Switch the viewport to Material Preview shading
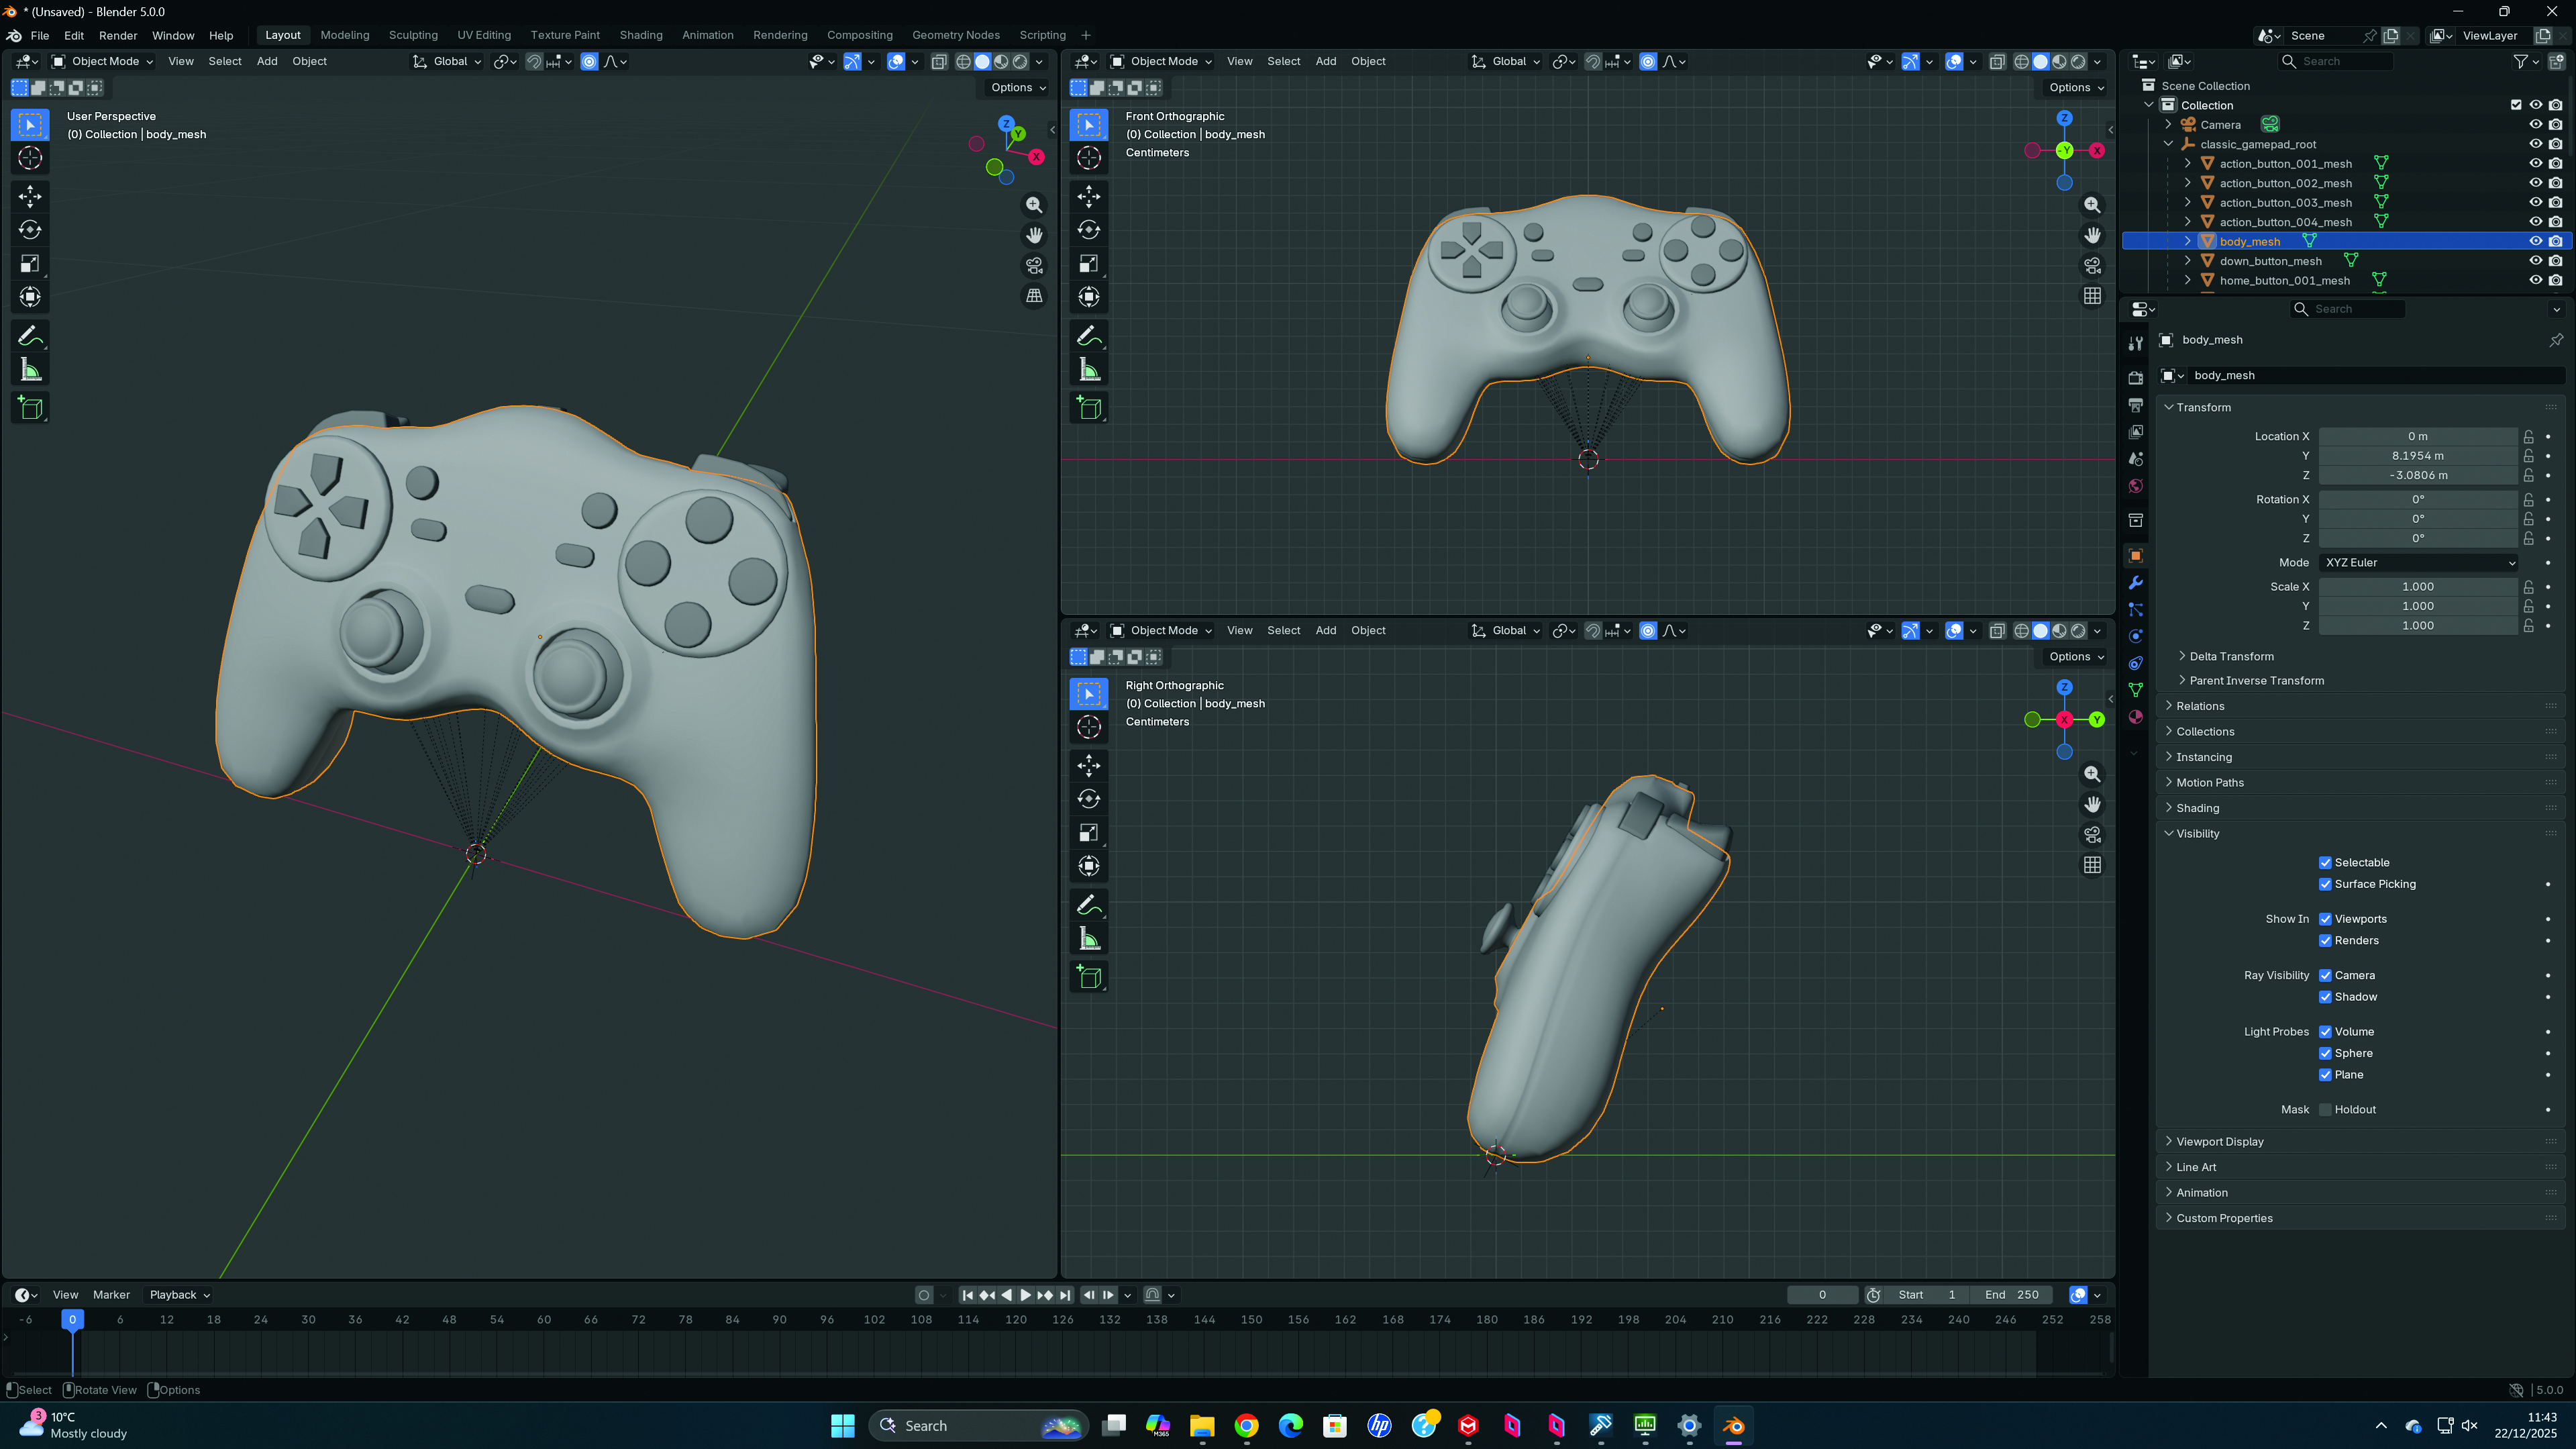This screenshot has height=1449, width=2576. pos(1001,61)
